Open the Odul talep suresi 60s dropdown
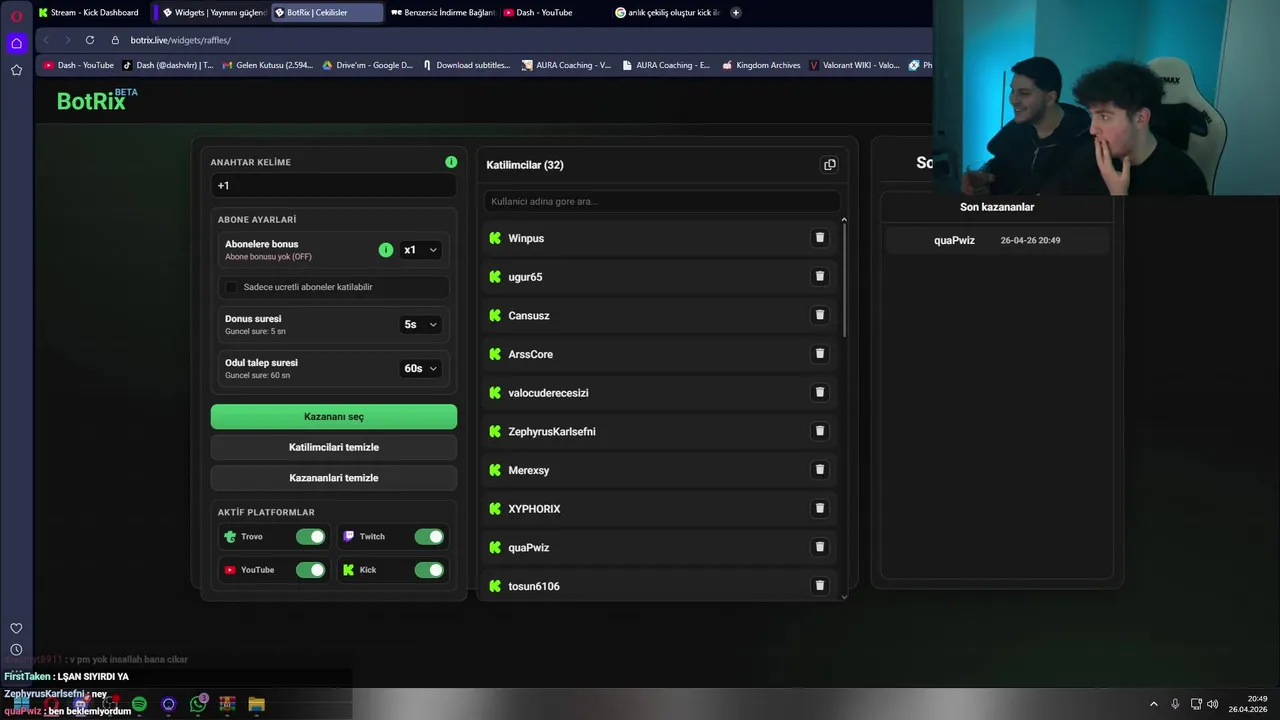This screenshot has width=1280, height=720. [x=420, y=368]
